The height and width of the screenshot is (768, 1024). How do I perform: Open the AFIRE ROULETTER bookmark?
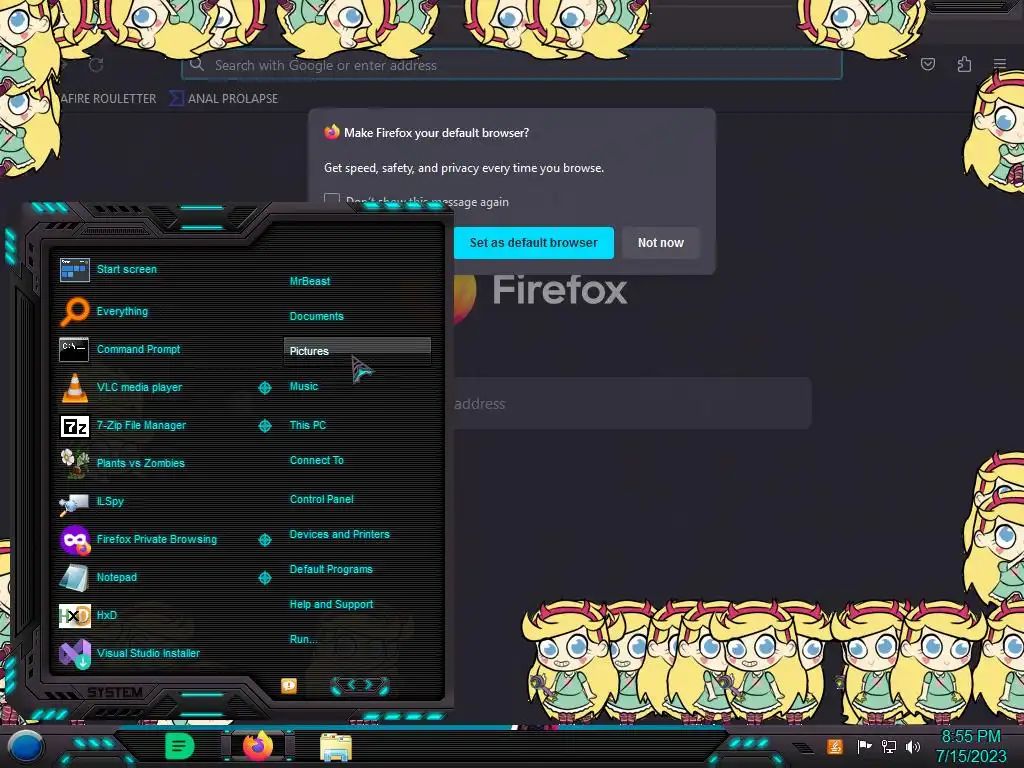coord(108,99)
